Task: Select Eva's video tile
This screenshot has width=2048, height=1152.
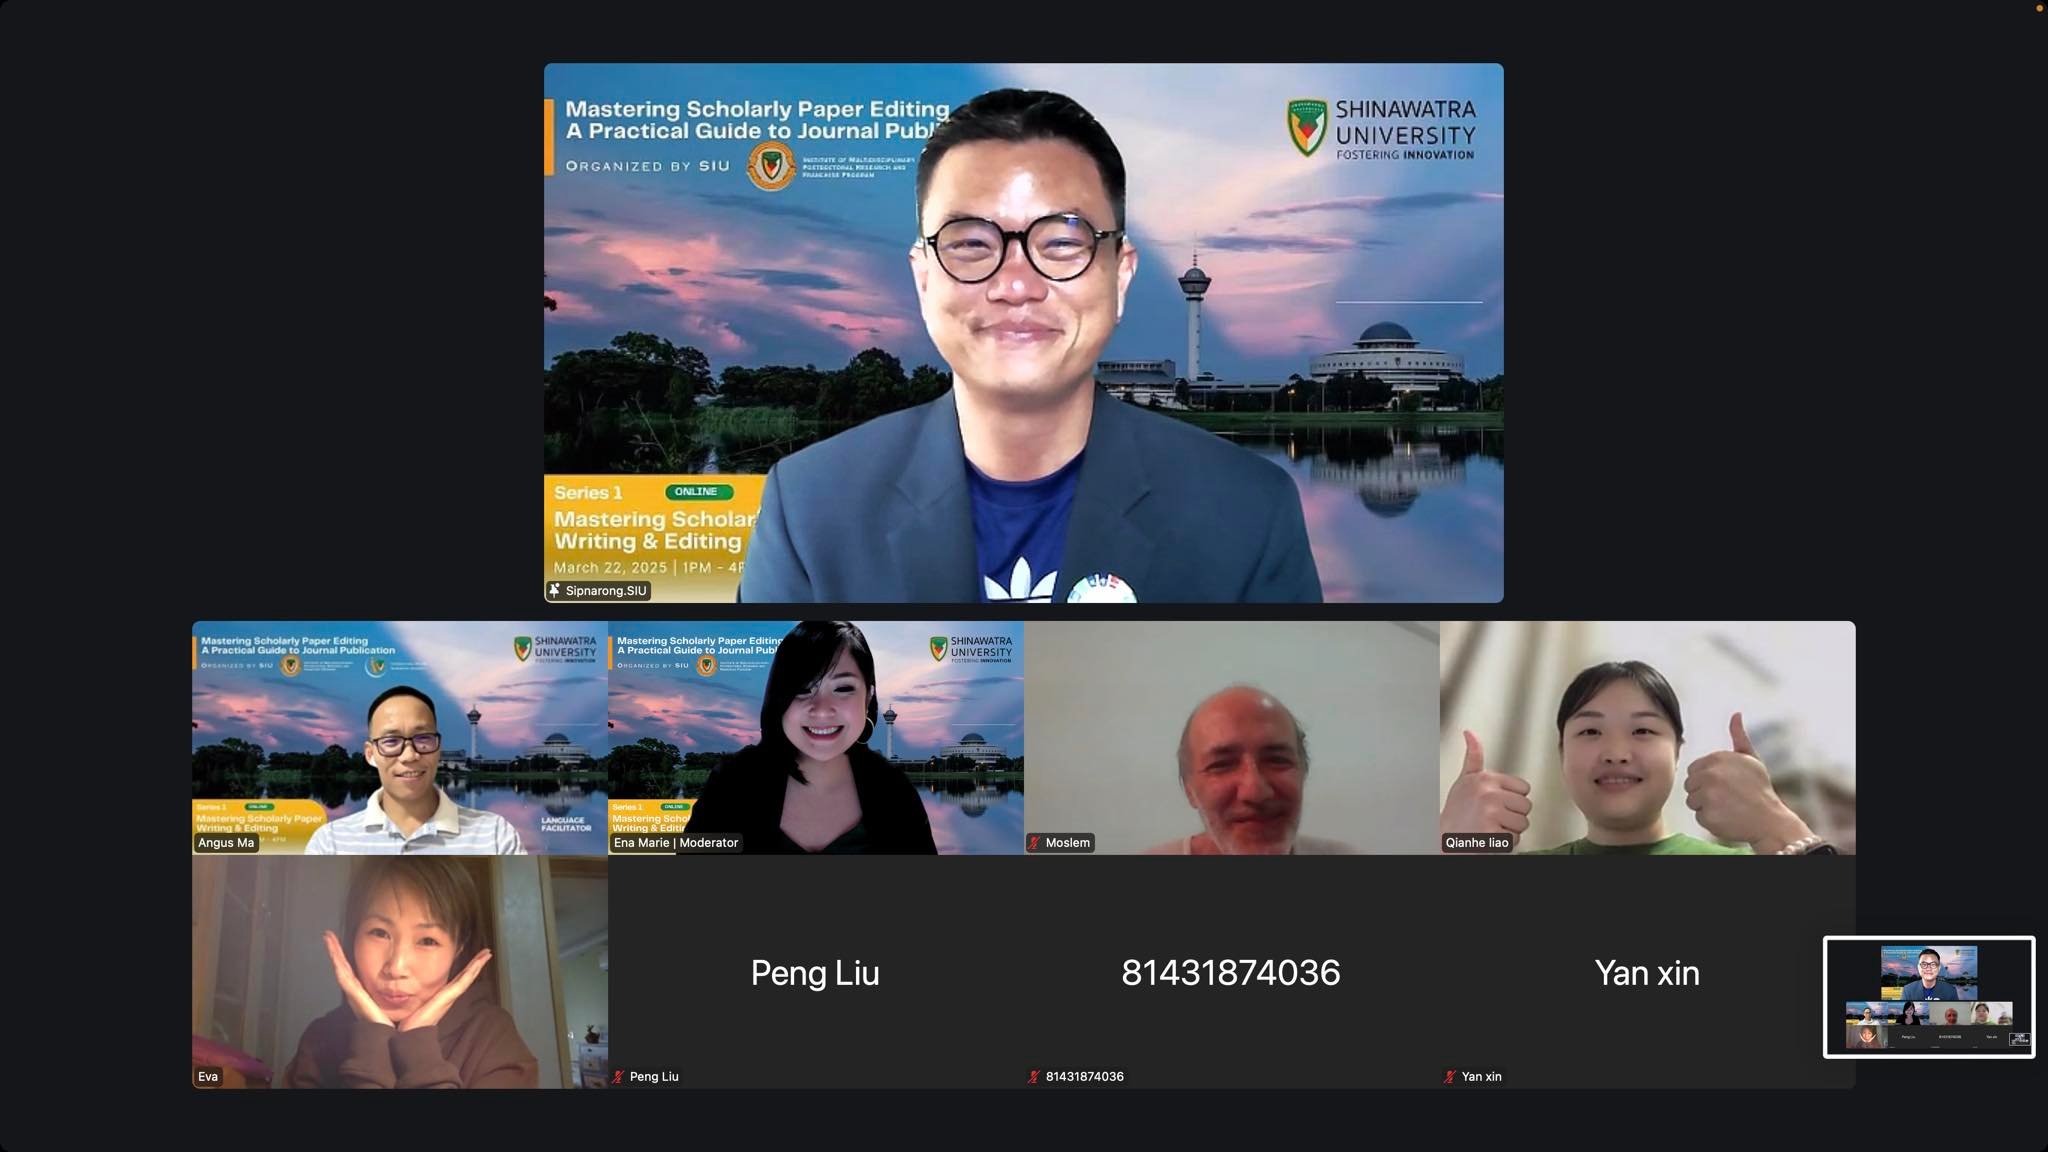Action: pos(400,972)
